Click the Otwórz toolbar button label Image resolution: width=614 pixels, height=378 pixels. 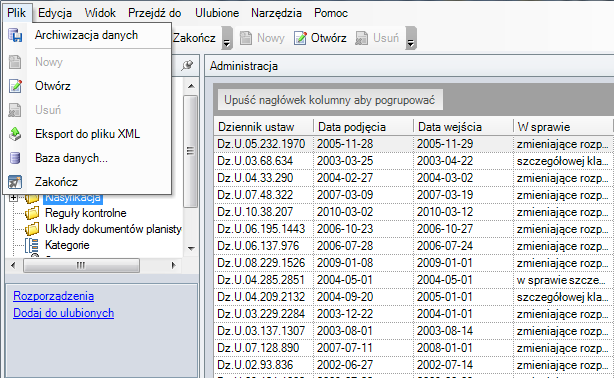click(329, 38)
